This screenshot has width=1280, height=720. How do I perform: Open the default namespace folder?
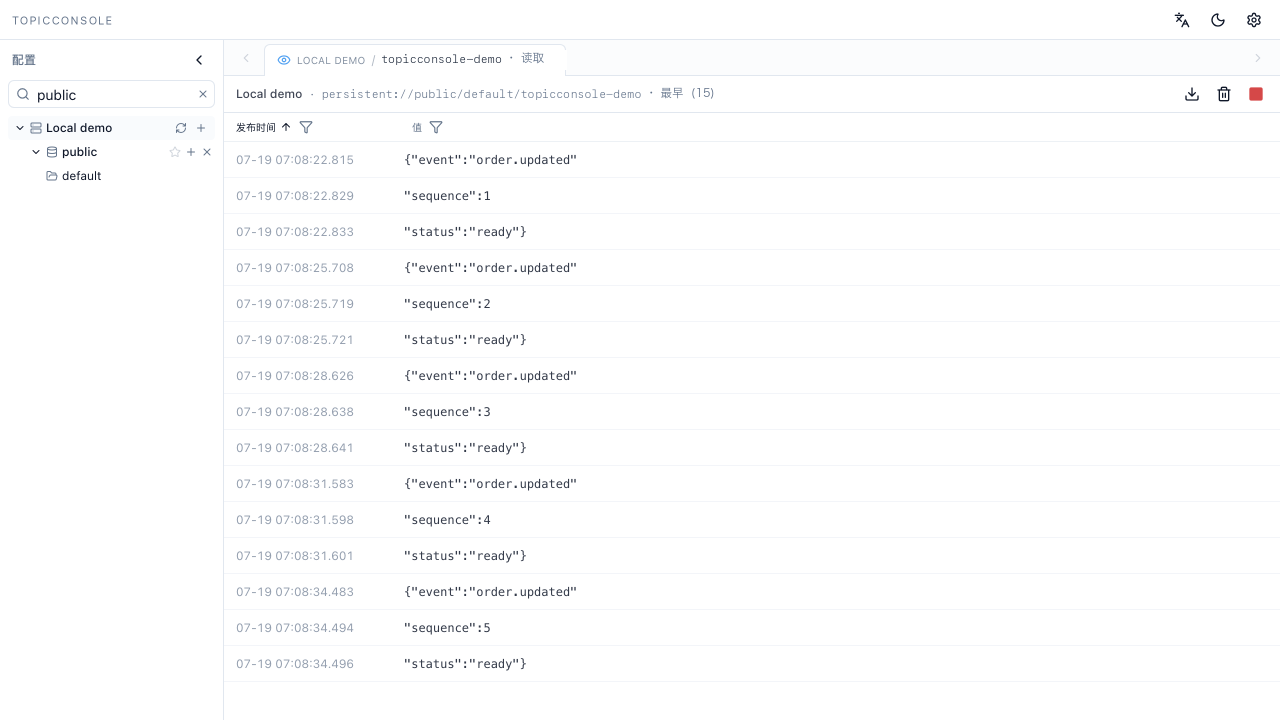tap(81, 176)
